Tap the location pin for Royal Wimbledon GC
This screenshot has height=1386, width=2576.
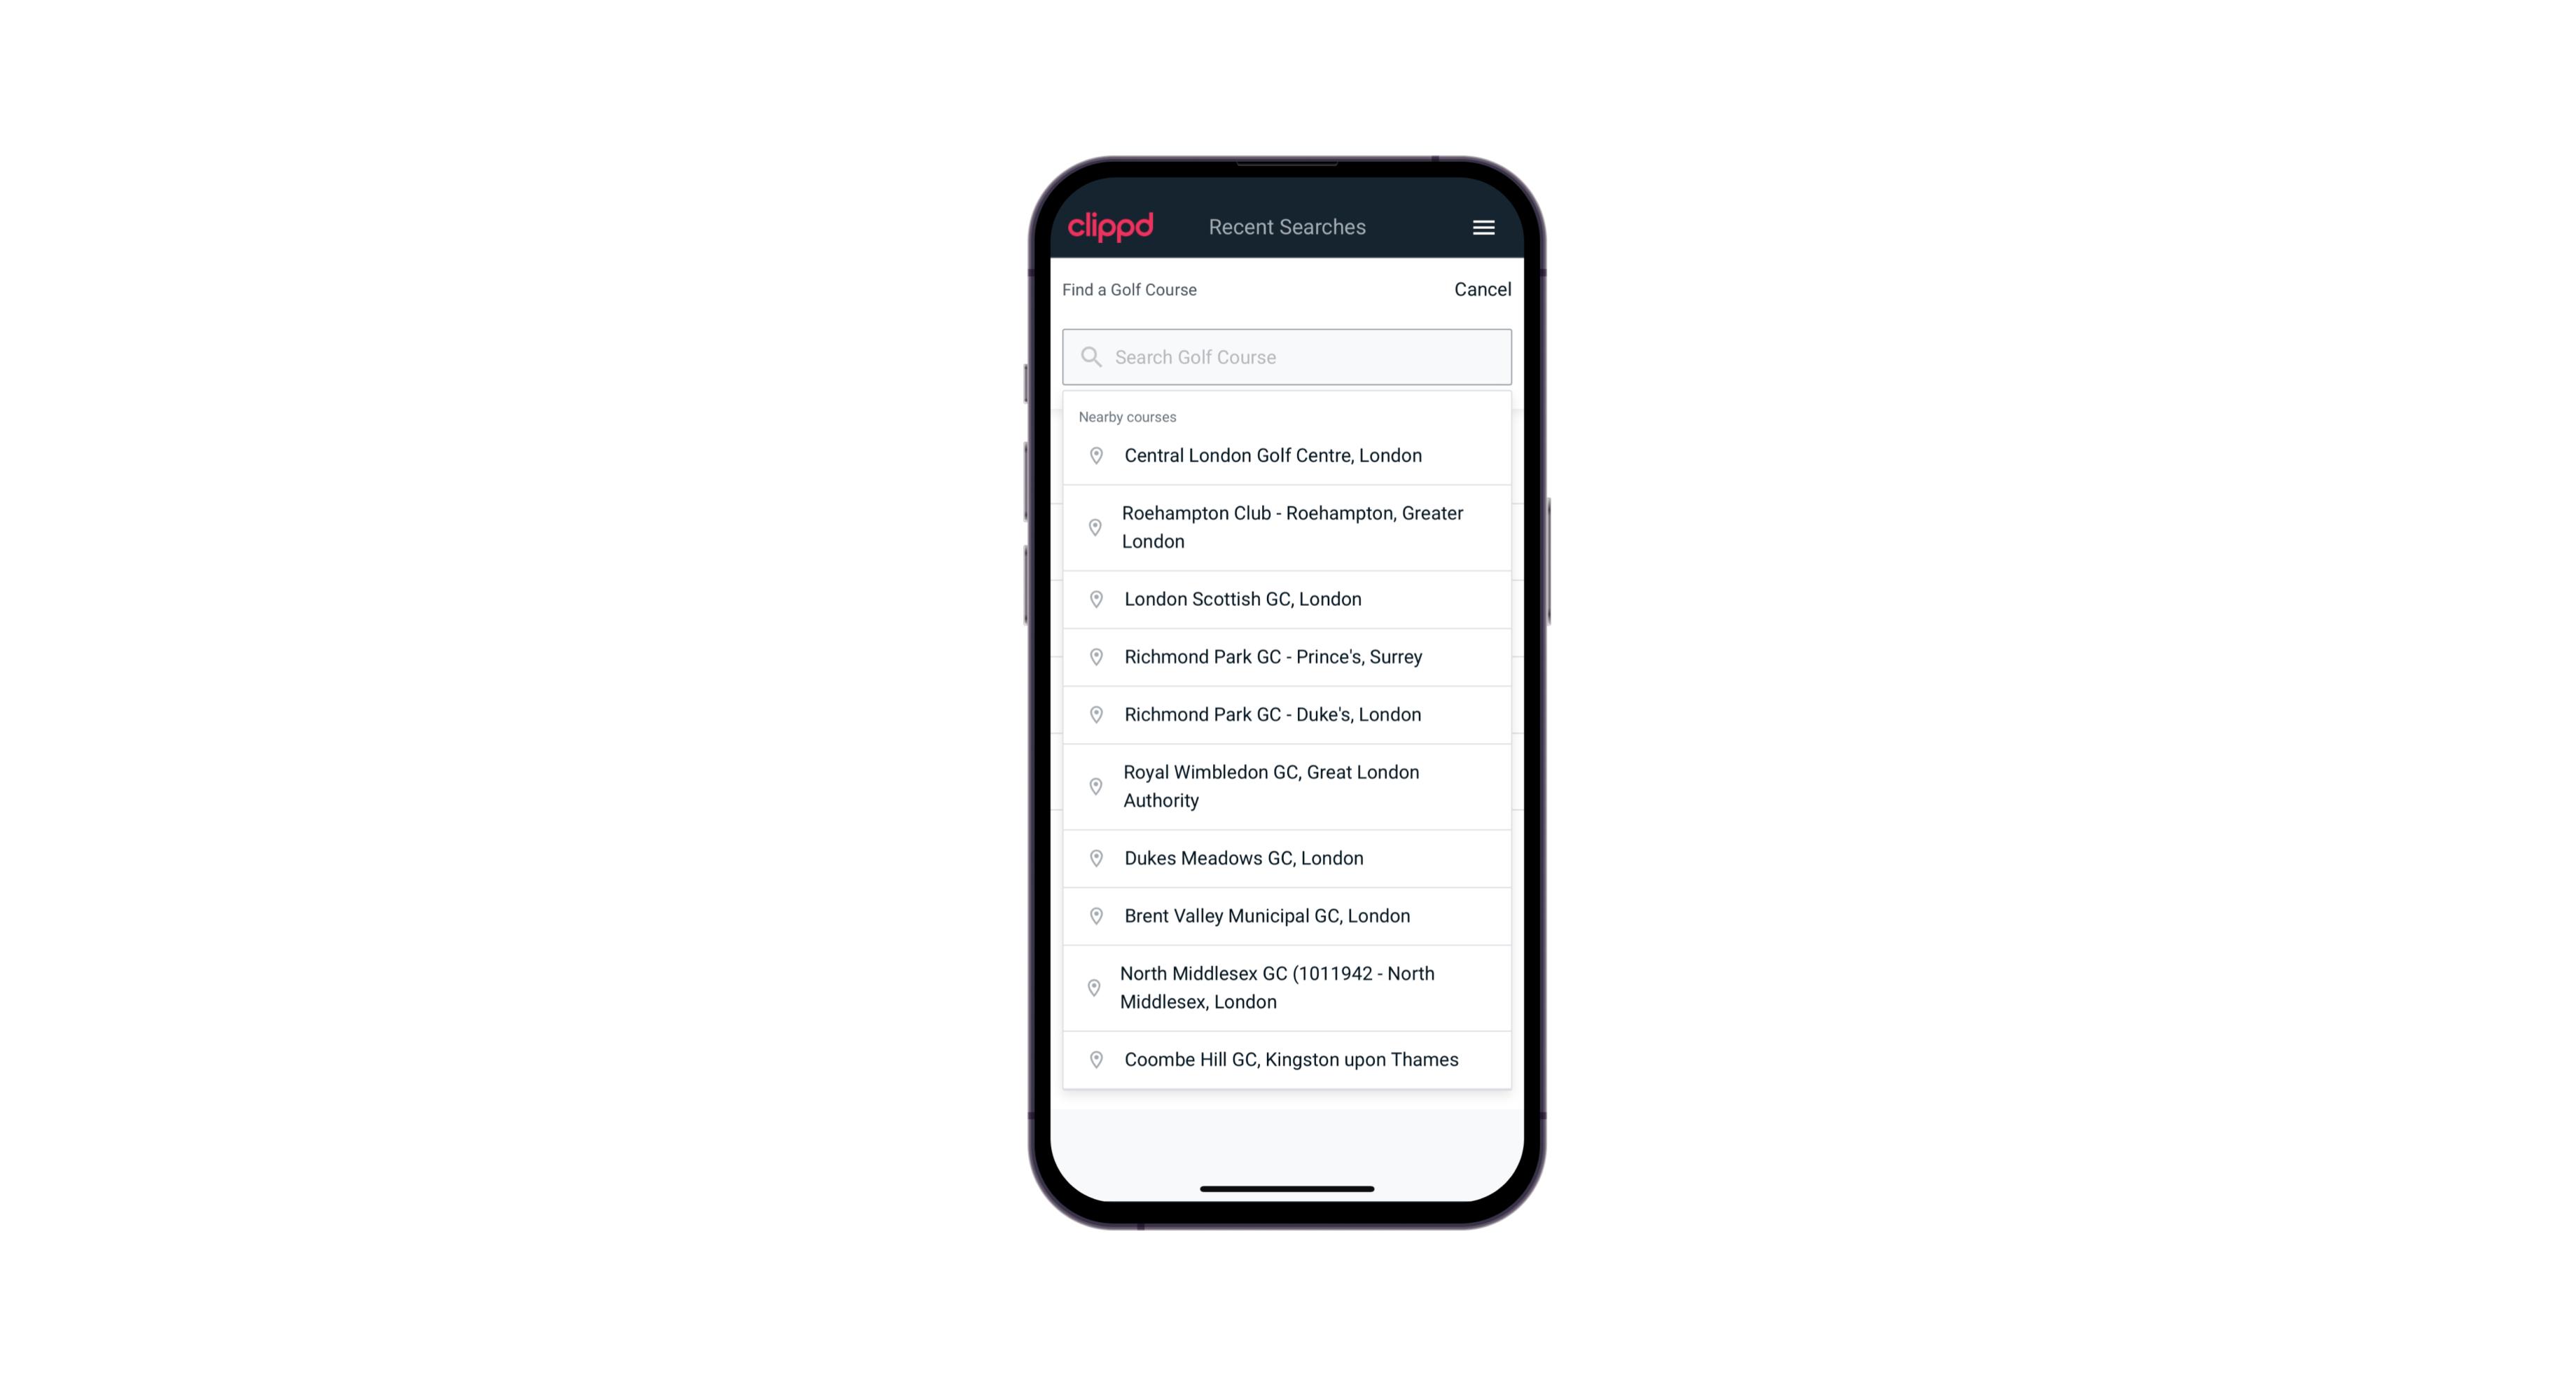(1093, 785)
